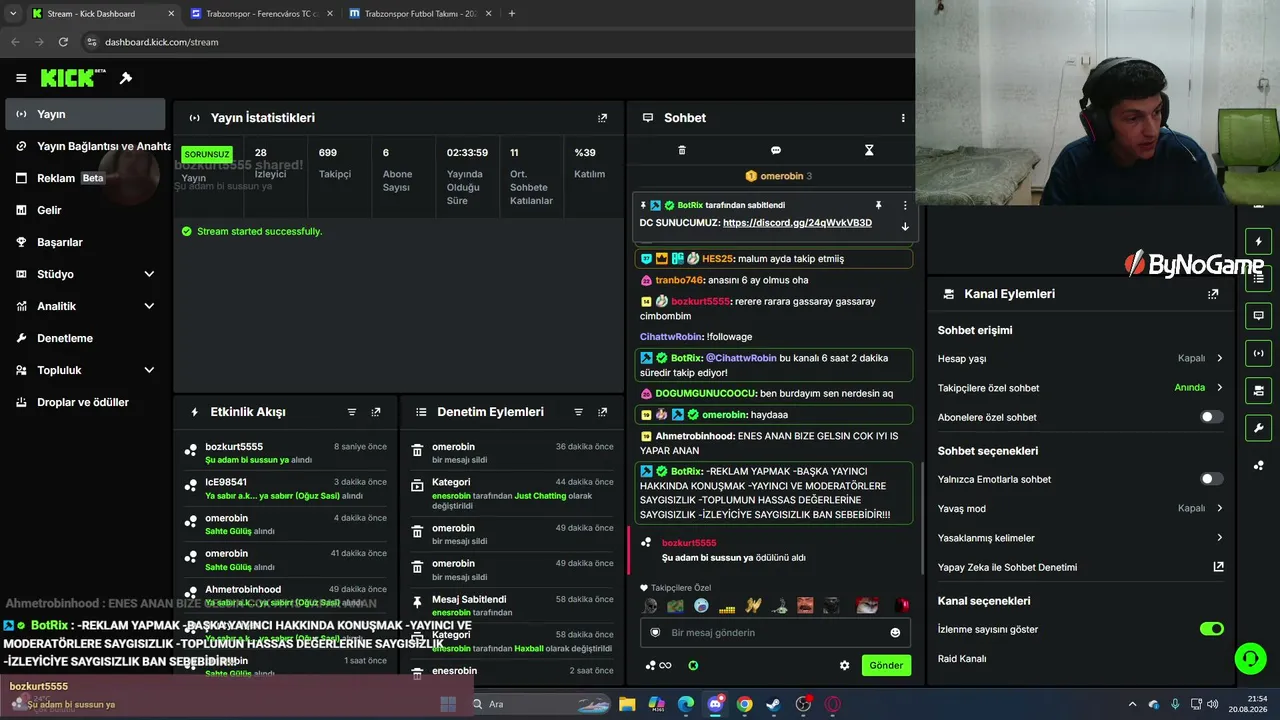Pop out the Etkinlik Akışı panel

point(376,412)
